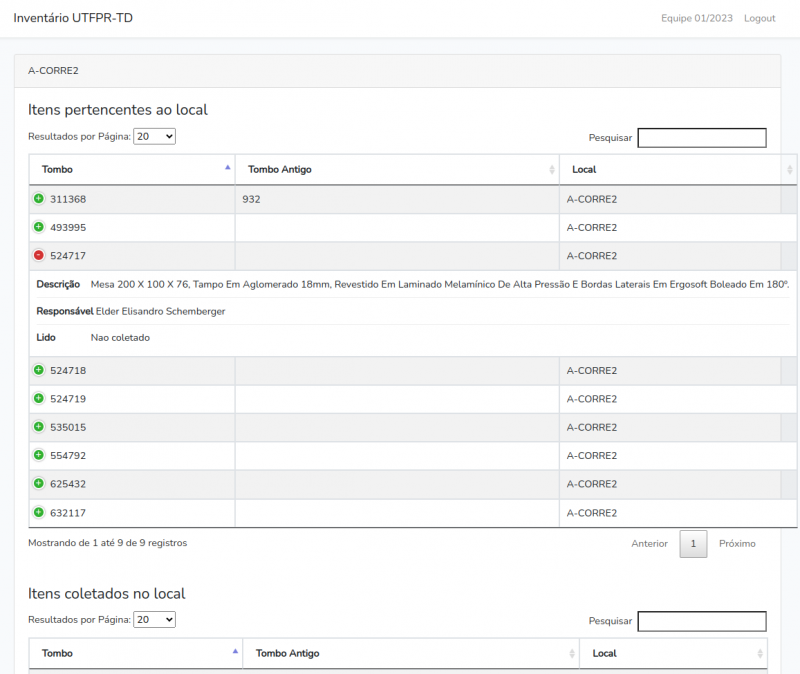The image size is (800, 674).
Task: Open Equipe 01/2023 link
Action: [x=696, y=18]
